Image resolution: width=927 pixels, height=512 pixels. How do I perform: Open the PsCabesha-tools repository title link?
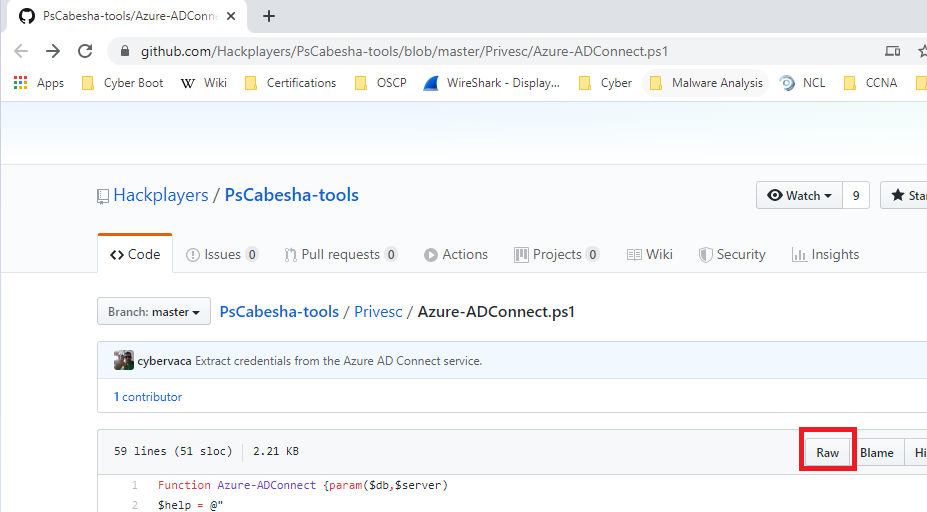tap(291, 195)
